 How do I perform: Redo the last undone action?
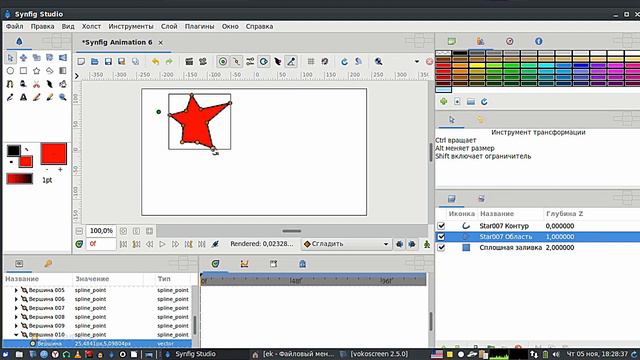pos(169,62)
